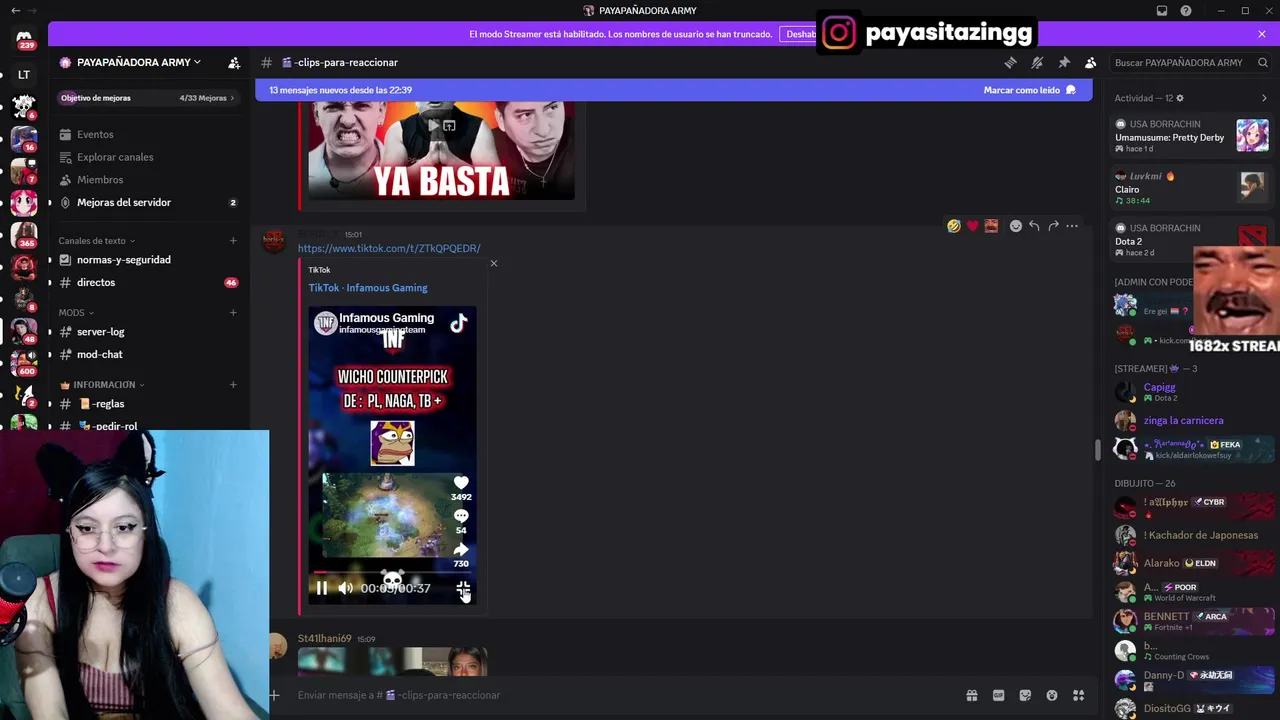Open the tiktok.com/t/ZTkQPQEDR link

(x=389, y=248)
